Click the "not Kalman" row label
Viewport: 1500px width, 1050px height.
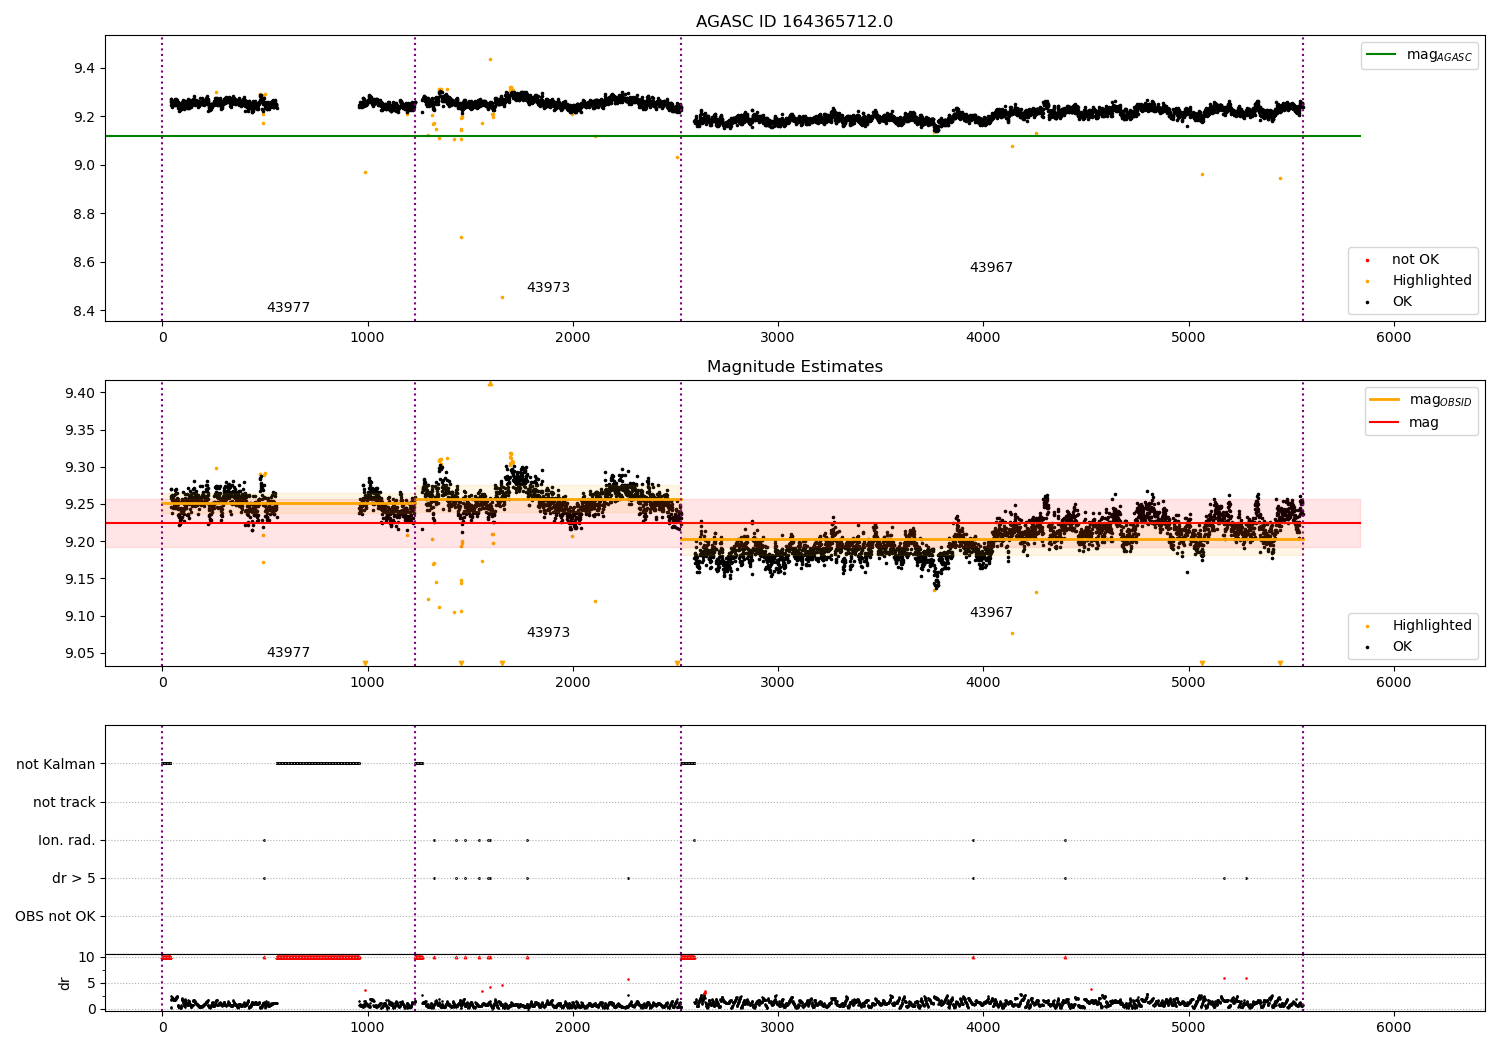coord(56,765)
